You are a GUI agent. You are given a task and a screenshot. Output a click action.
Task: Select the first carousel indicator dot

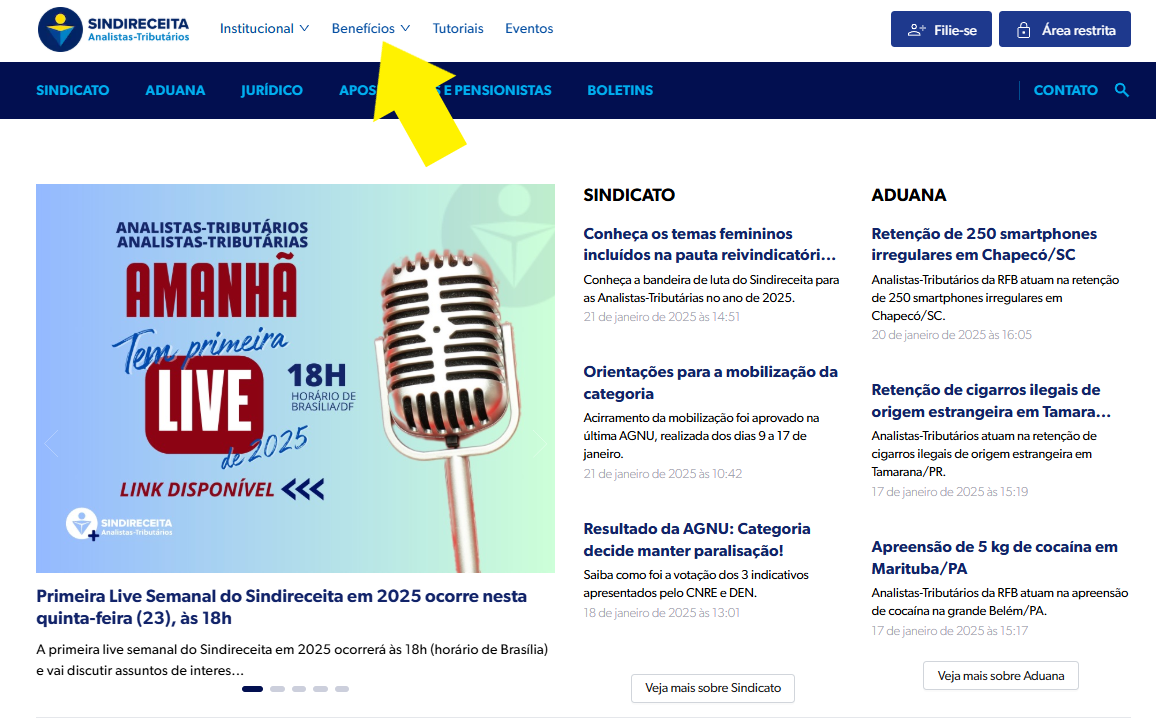[252, 689]
